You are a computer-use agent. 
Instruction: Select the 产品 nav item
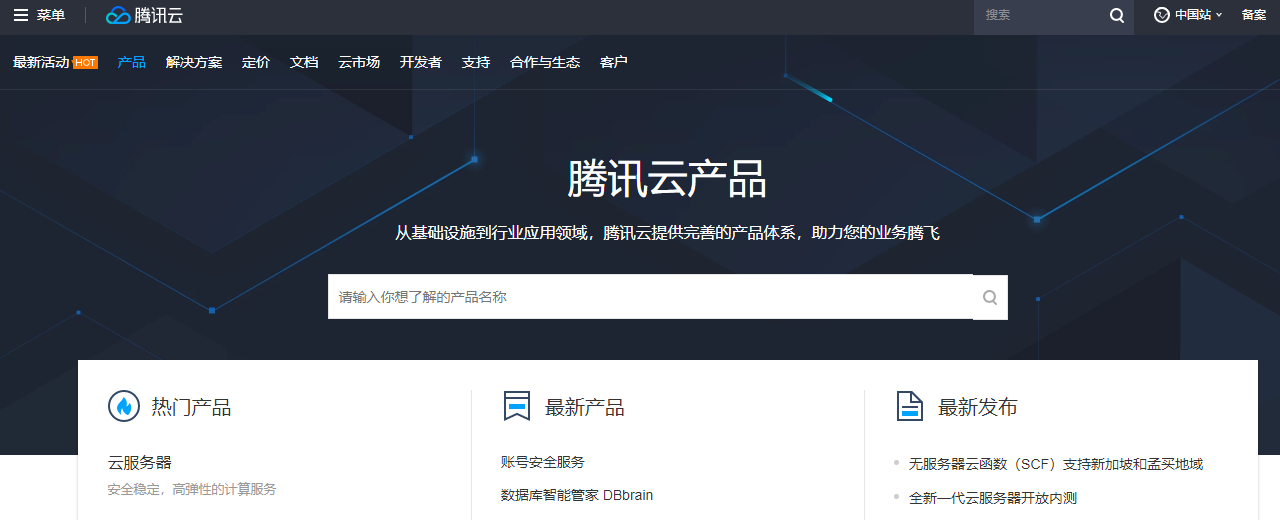pyautogui.click(x=131, y=62)
